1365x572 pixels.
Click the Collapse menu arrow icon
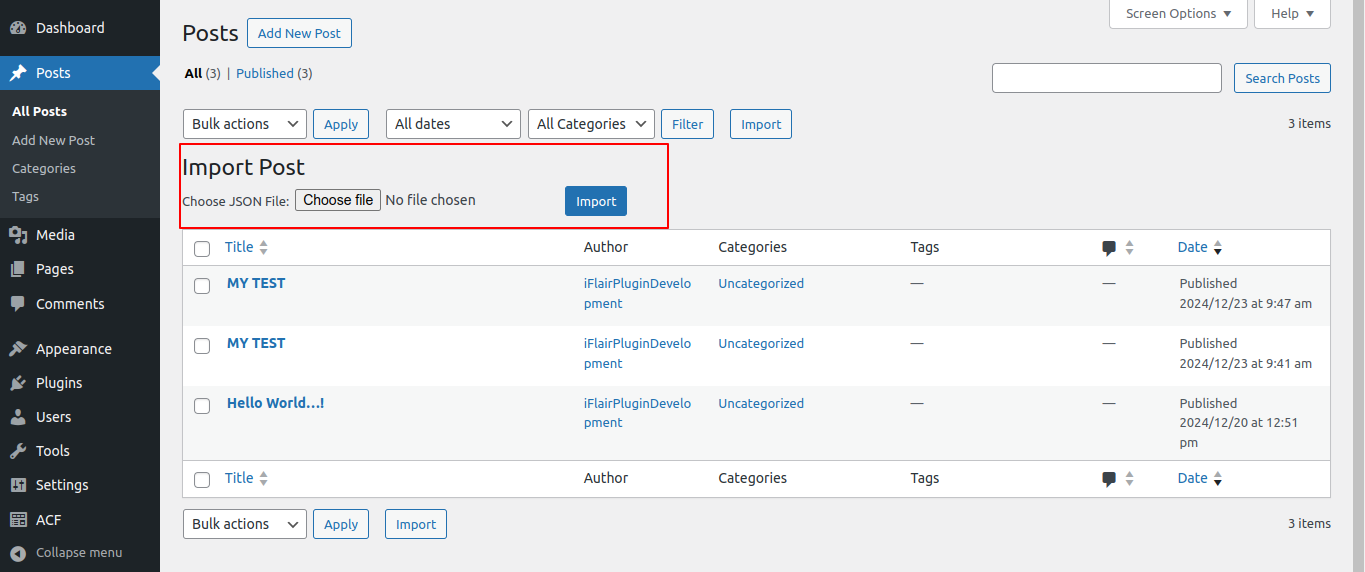coord(18,552)
